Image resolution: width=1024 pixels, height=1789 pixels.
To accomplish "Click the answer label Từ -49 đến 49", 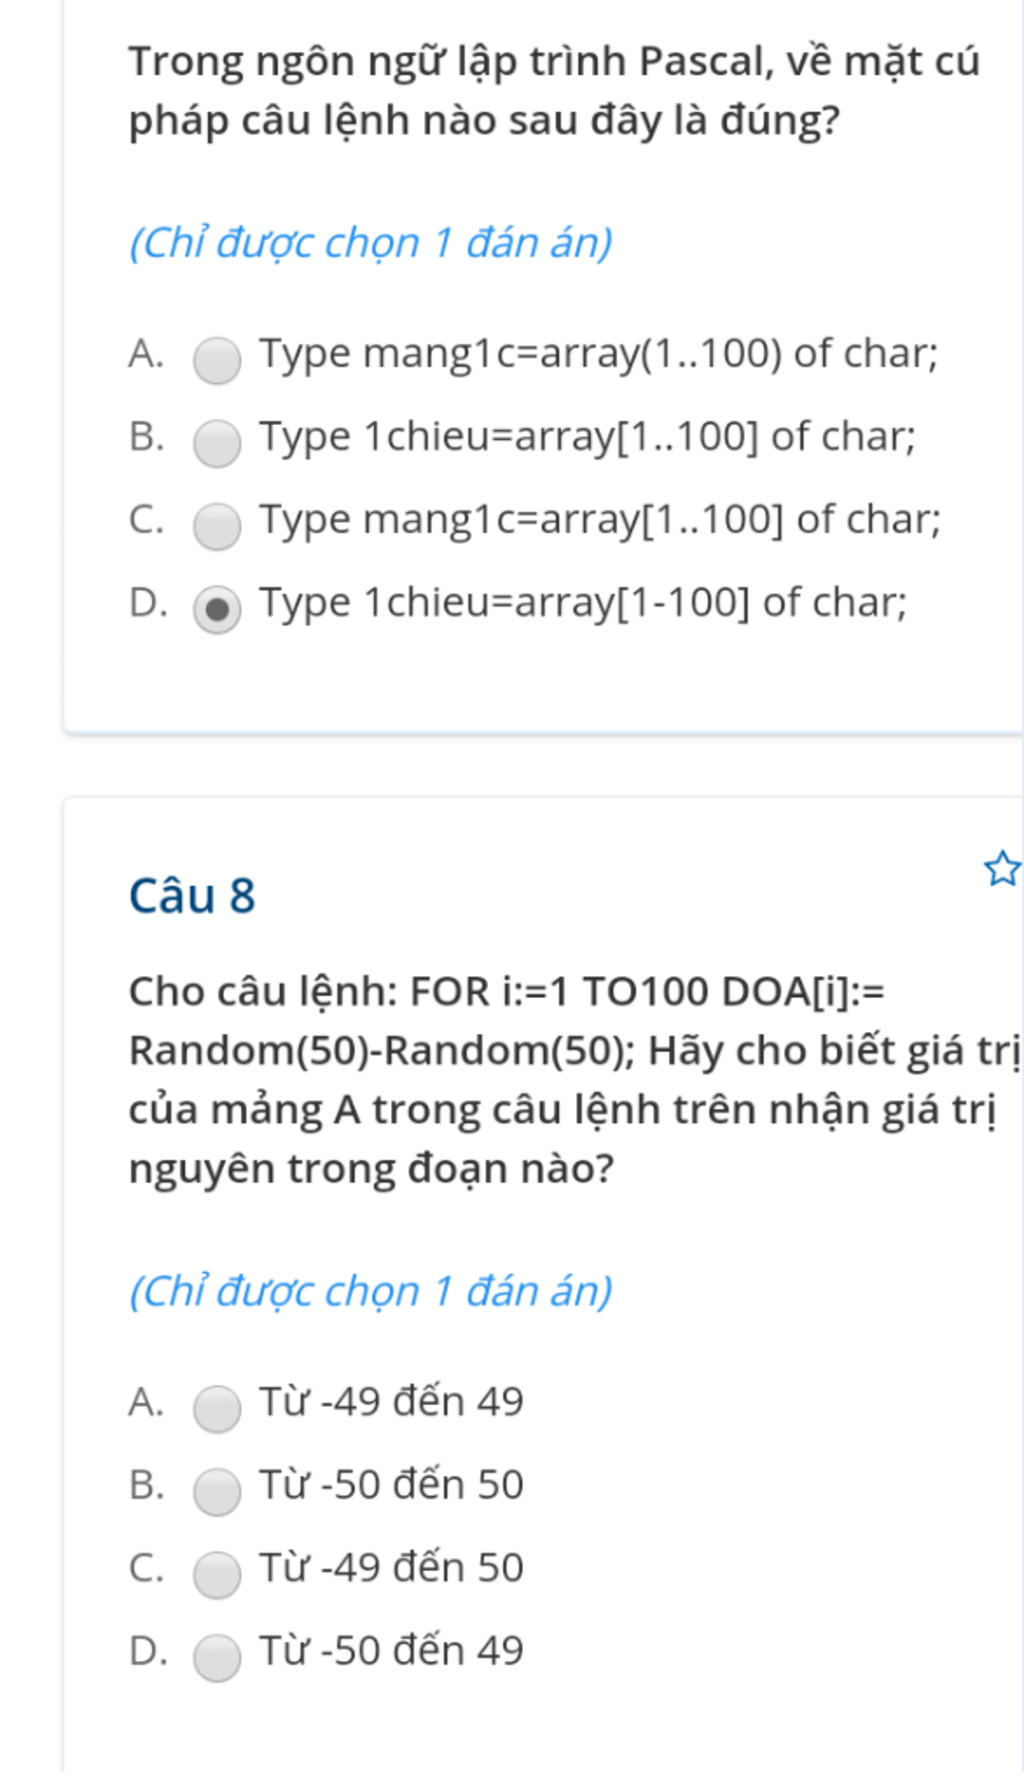I will click(391, 1402).
